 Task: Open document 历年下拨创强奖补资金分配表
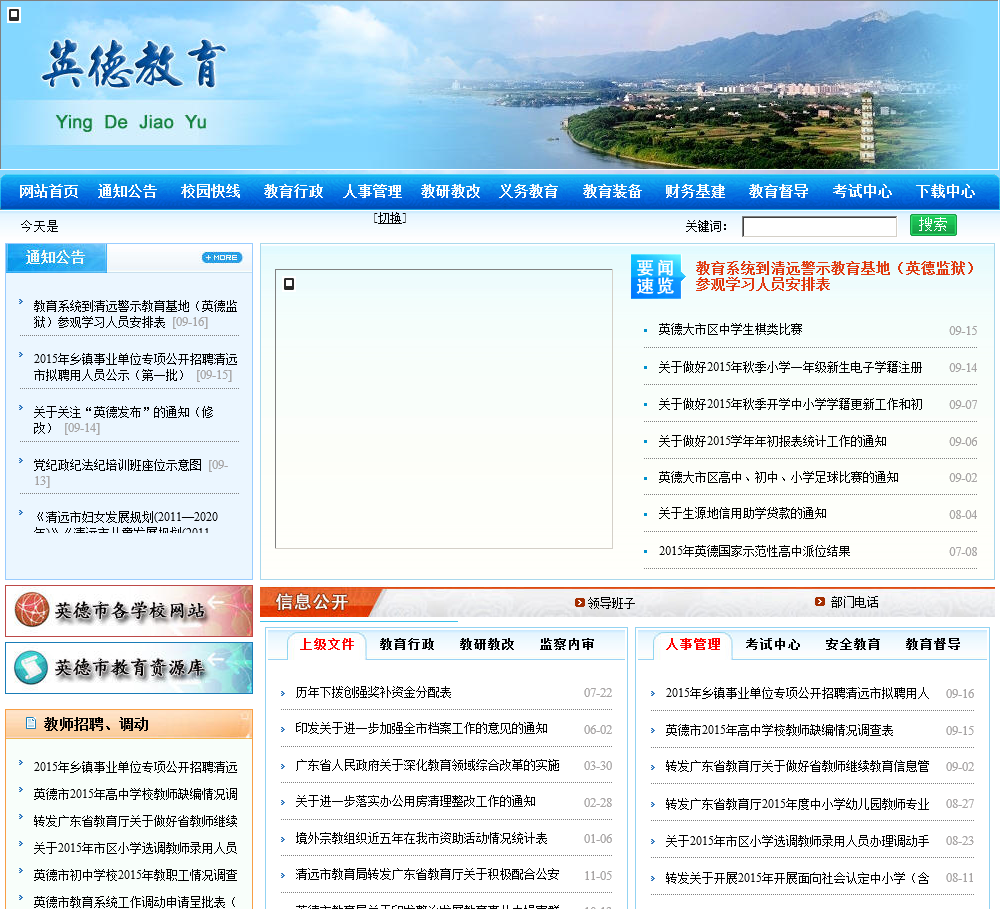tap(373, 692)
